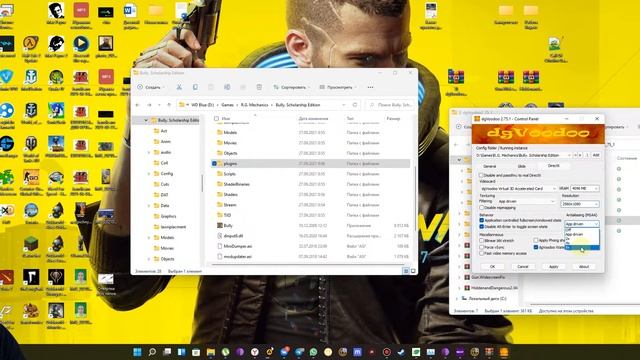Collapse Bully Scholarship Edition tree node
Image resolution: width=640 pixels, height=360 pixels.
(146, 120)
